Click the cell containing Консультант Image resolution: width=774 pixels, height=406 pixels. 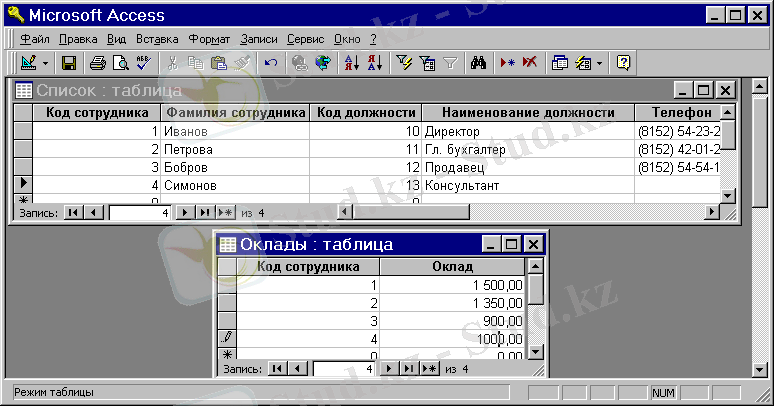click(x=528, y=185)
